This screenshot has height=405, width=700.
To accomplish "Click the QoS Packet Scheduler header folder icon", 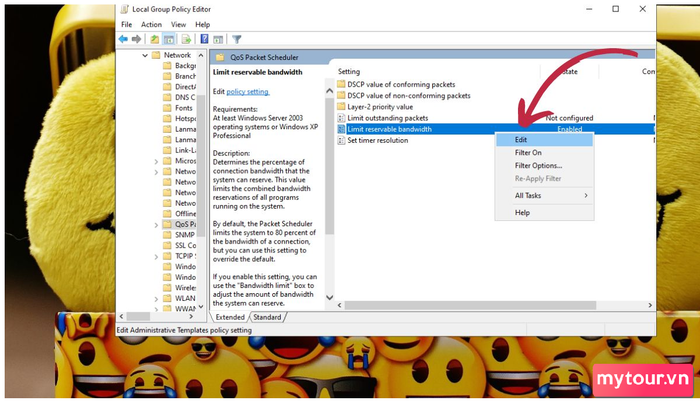I will tap(220, 57).
